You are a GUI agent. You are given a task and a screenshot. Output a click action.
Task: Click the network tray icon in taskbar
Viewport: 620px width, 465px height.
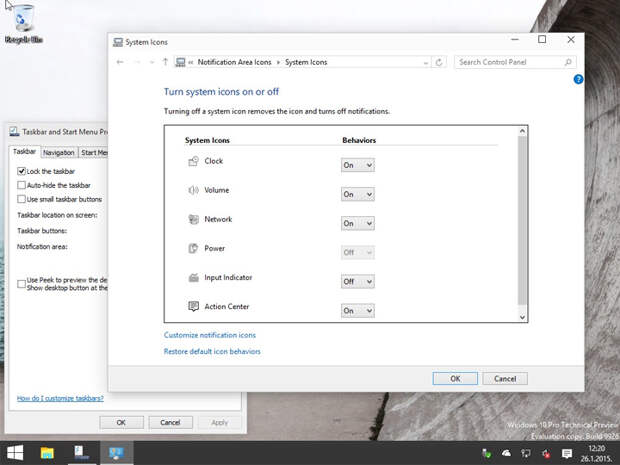[x=526, y=453]
